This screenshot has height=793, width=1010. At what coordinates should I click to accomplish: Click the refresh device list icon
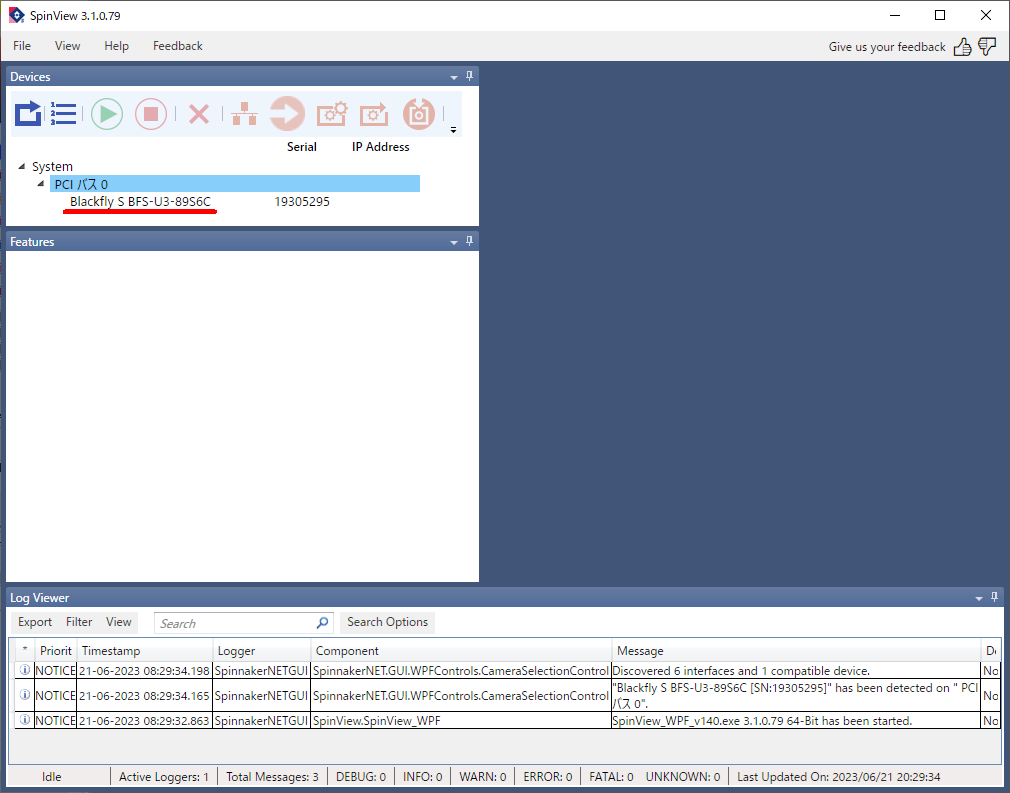point(28,114)
